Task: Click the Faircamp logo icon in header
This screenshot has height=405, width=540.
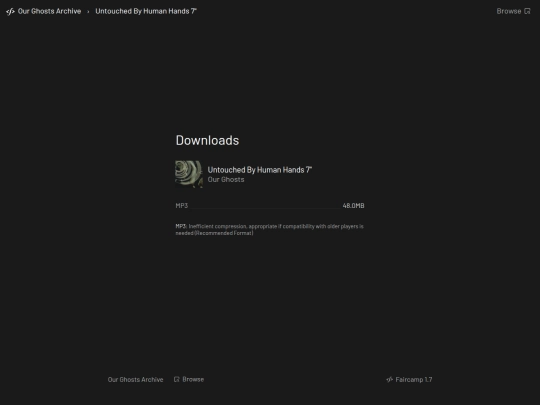Action: [x=10, y=11]
